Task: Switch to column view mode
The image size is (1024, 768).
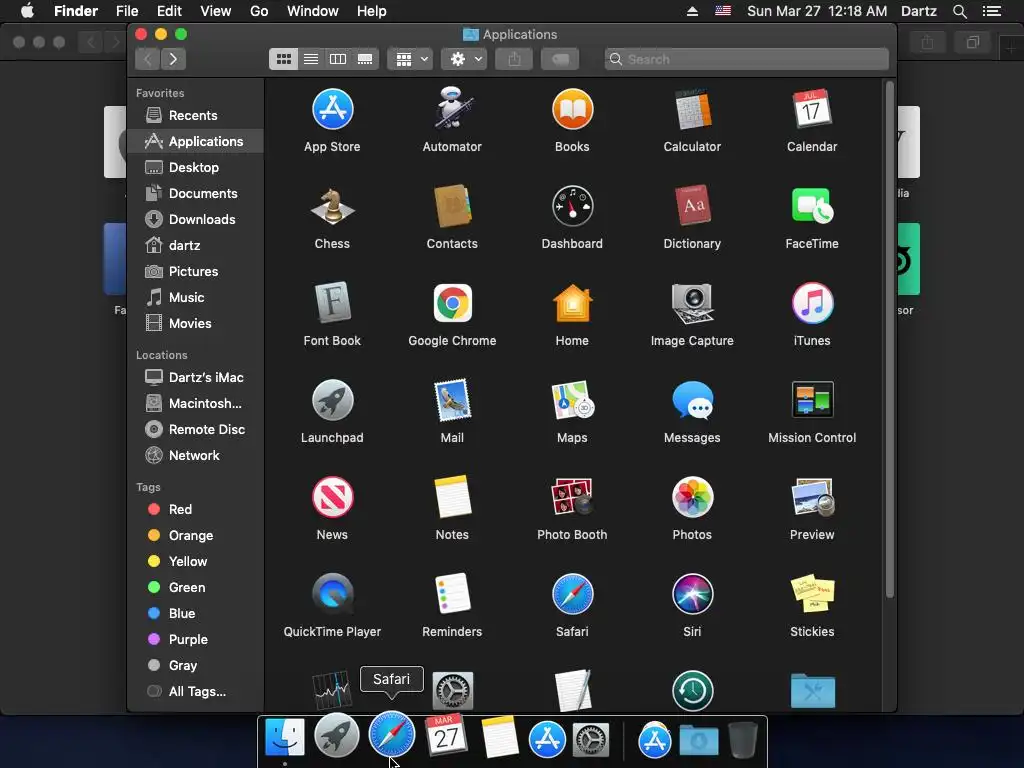Action: [338, 59]
